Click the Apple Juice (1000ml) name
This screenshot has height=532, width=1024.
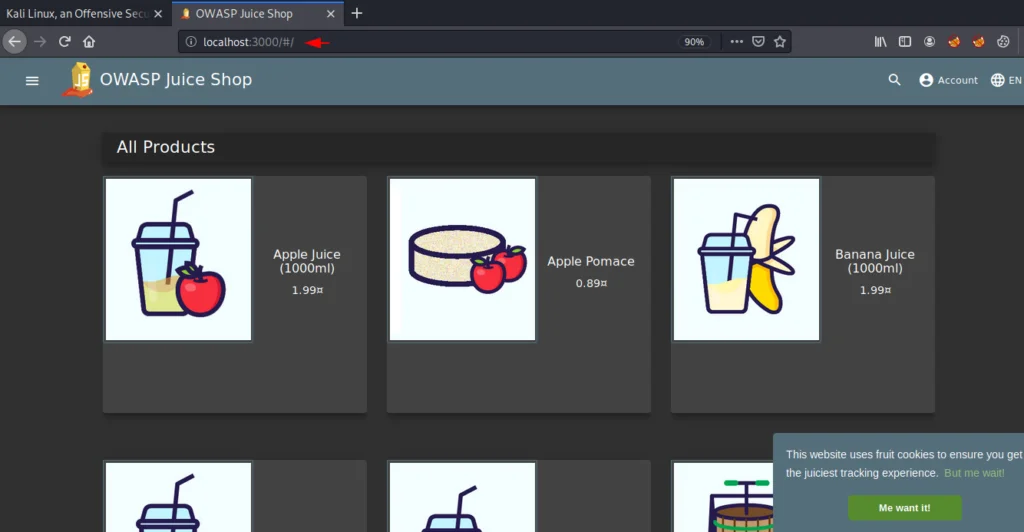(x=307, y=261)
